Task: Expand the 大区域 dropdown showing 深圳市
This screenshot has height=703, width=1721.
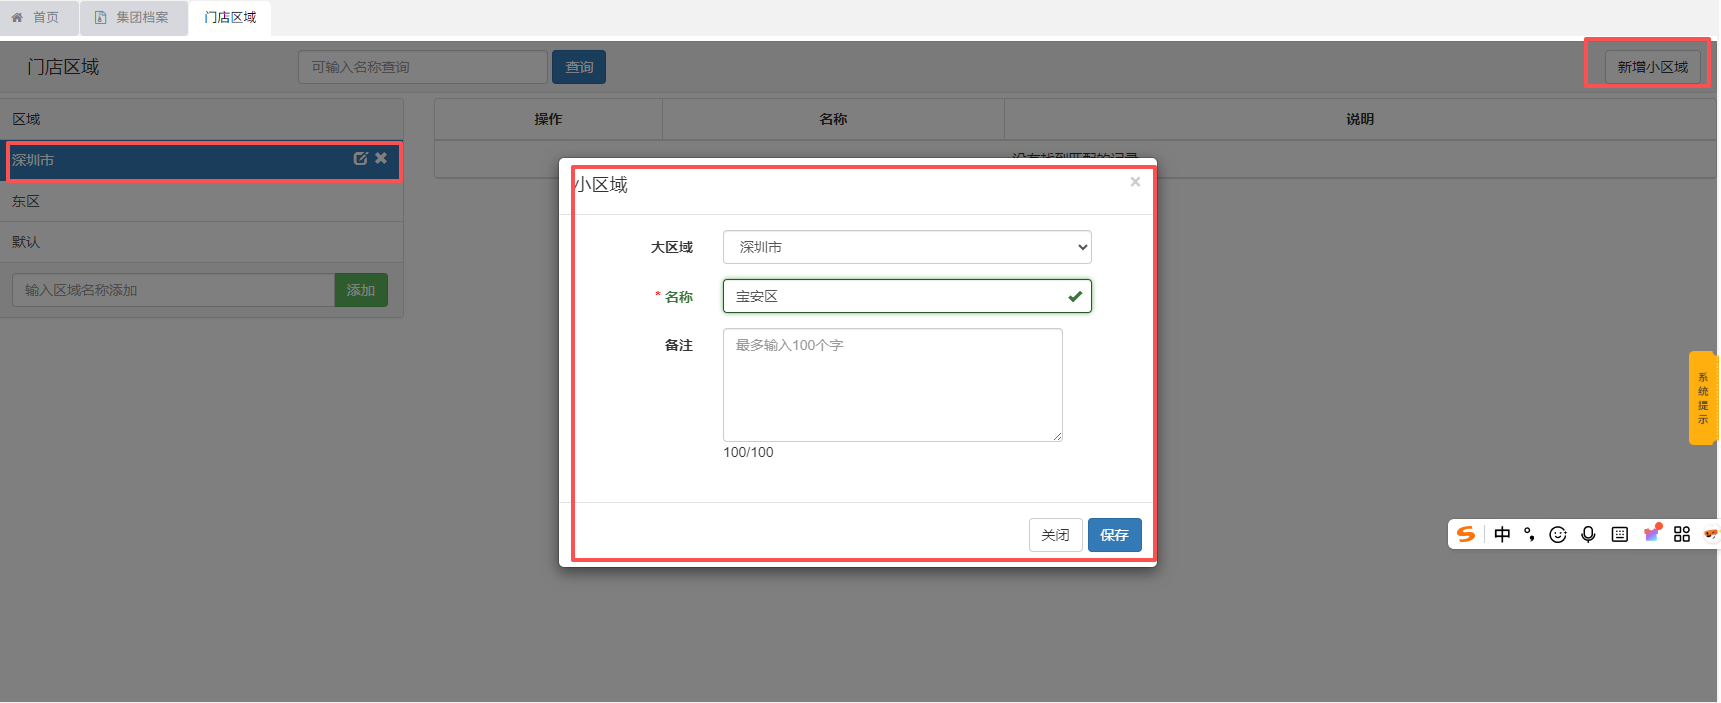Action: pos(906,247)
